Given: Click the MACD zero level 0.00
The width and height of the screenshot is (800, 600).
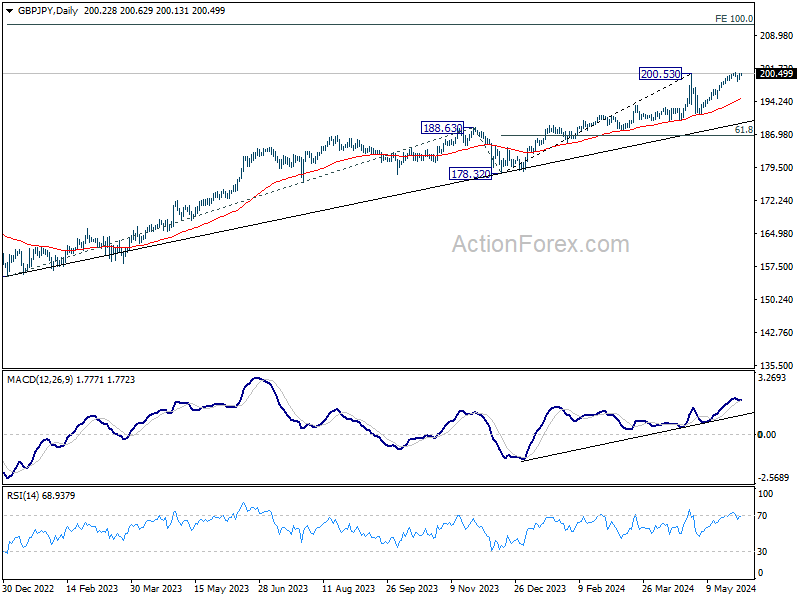Looking at the screenshot, I should tap(767, 435).
